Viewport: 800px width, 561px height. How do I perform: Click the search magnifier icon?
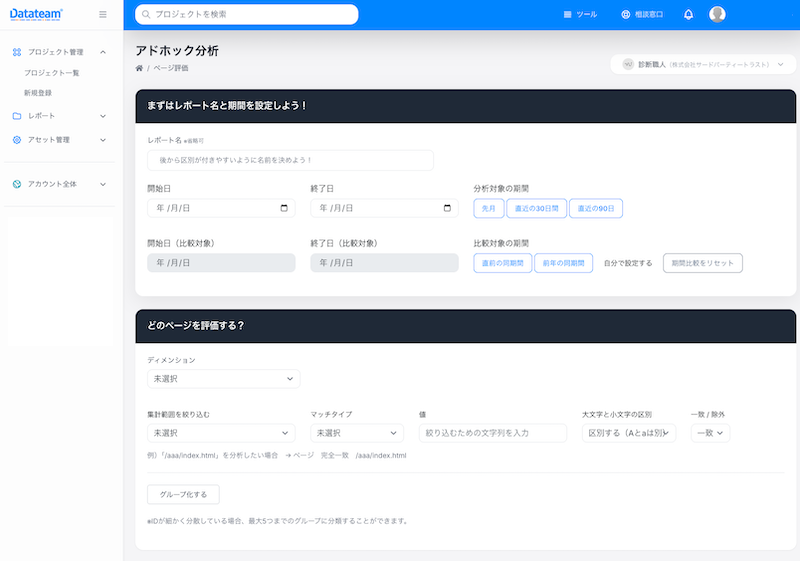coord(146,14)
